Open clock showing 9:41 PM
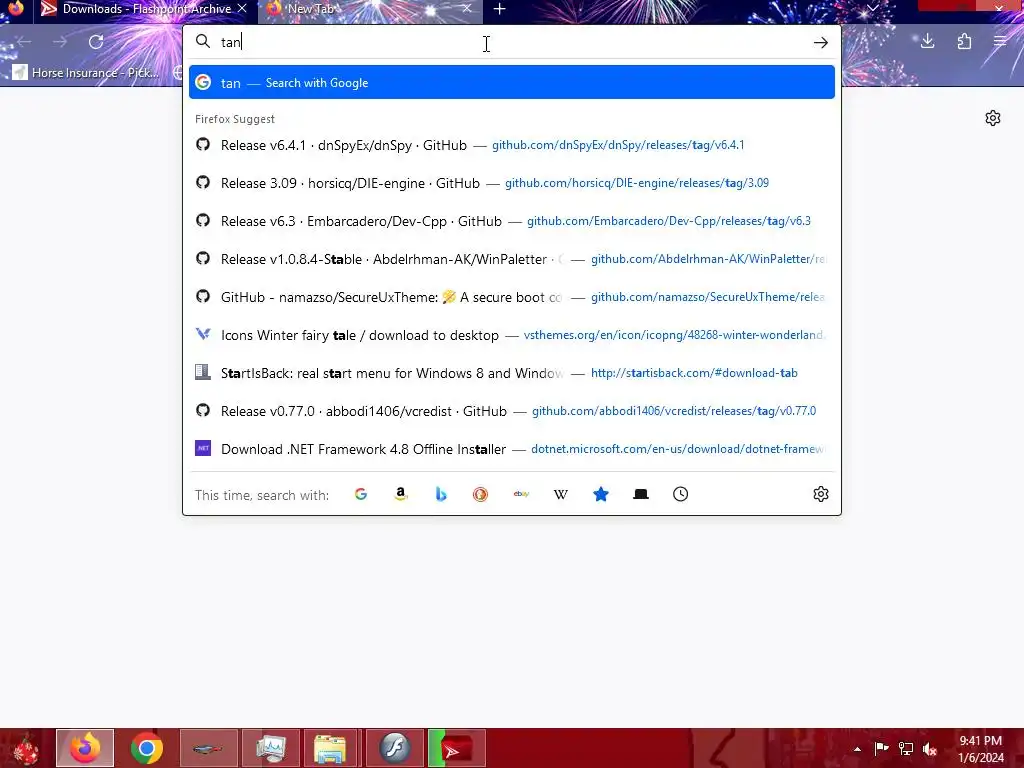 pos(980,749)
